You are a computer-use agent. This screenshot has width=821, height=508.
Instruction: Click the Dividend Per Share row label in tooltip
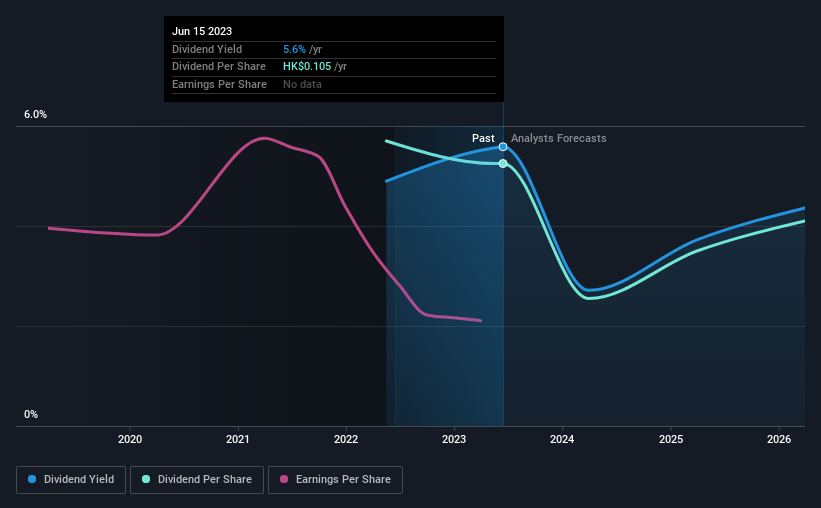(219, 67)
